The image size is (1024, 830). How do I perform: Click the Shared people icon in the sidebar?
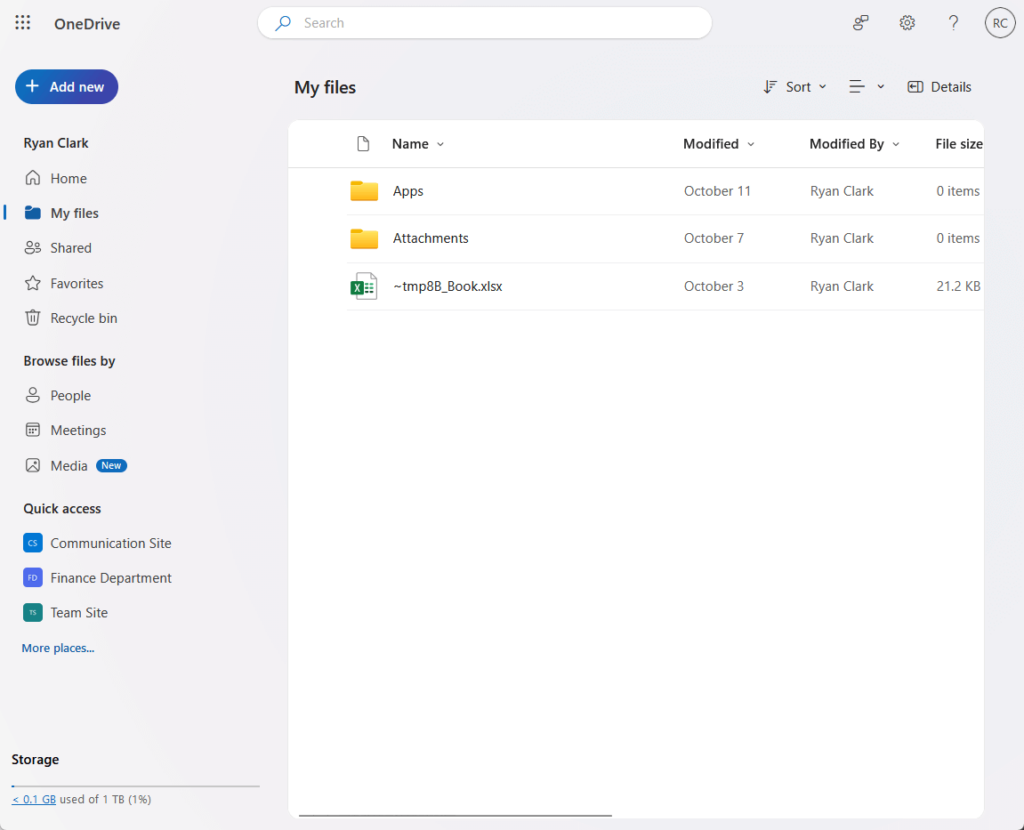(x=33, y=247)
